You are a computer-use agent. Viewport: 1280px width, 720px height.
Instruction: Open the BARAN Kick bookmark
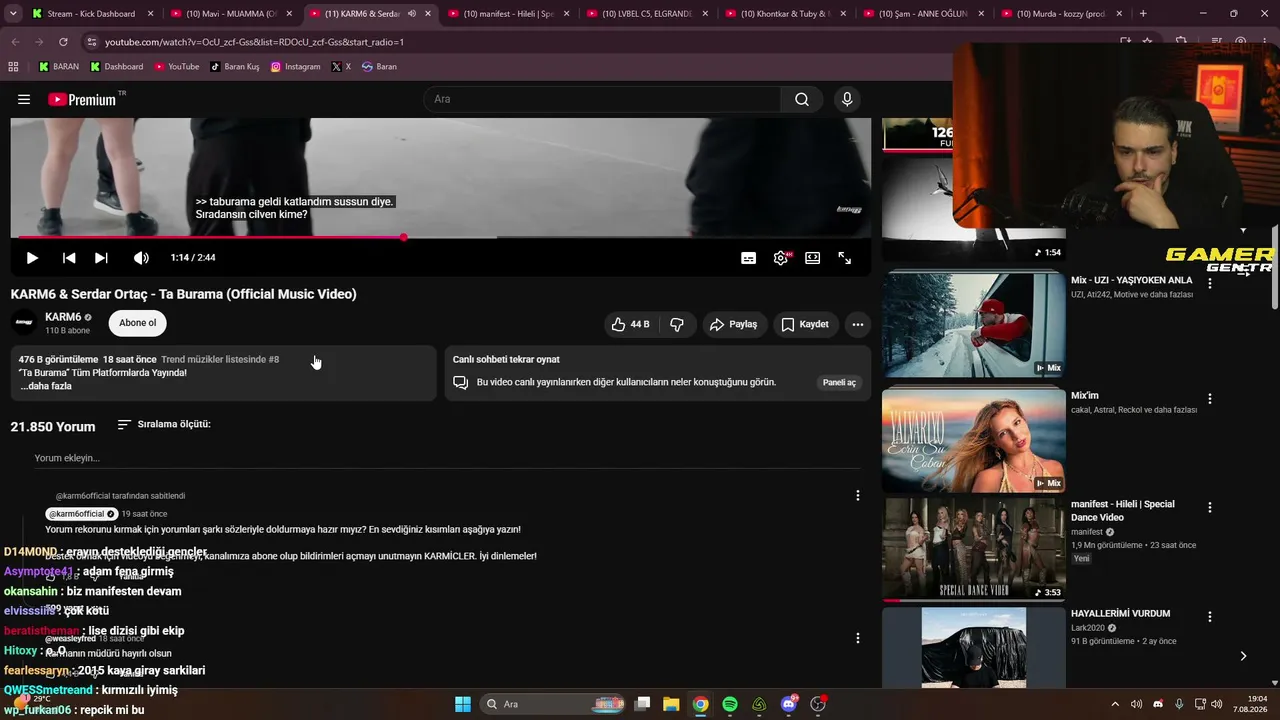pos(59,67)
